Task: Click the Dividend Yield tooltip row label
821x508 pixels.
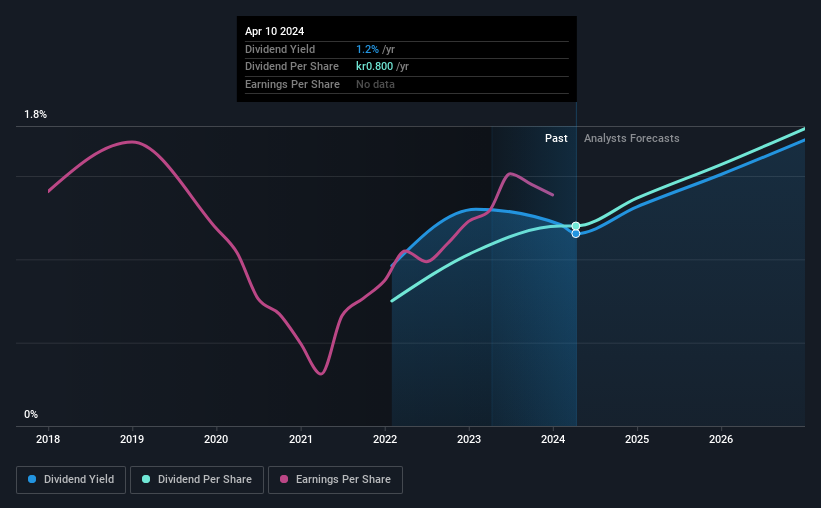Action: point(280,49)
